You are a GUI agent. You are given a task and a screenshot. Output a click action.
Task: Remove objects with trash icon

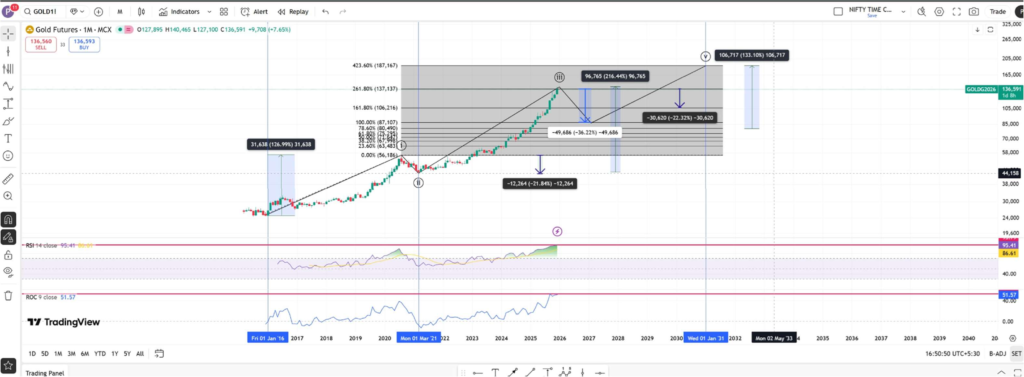8,295
